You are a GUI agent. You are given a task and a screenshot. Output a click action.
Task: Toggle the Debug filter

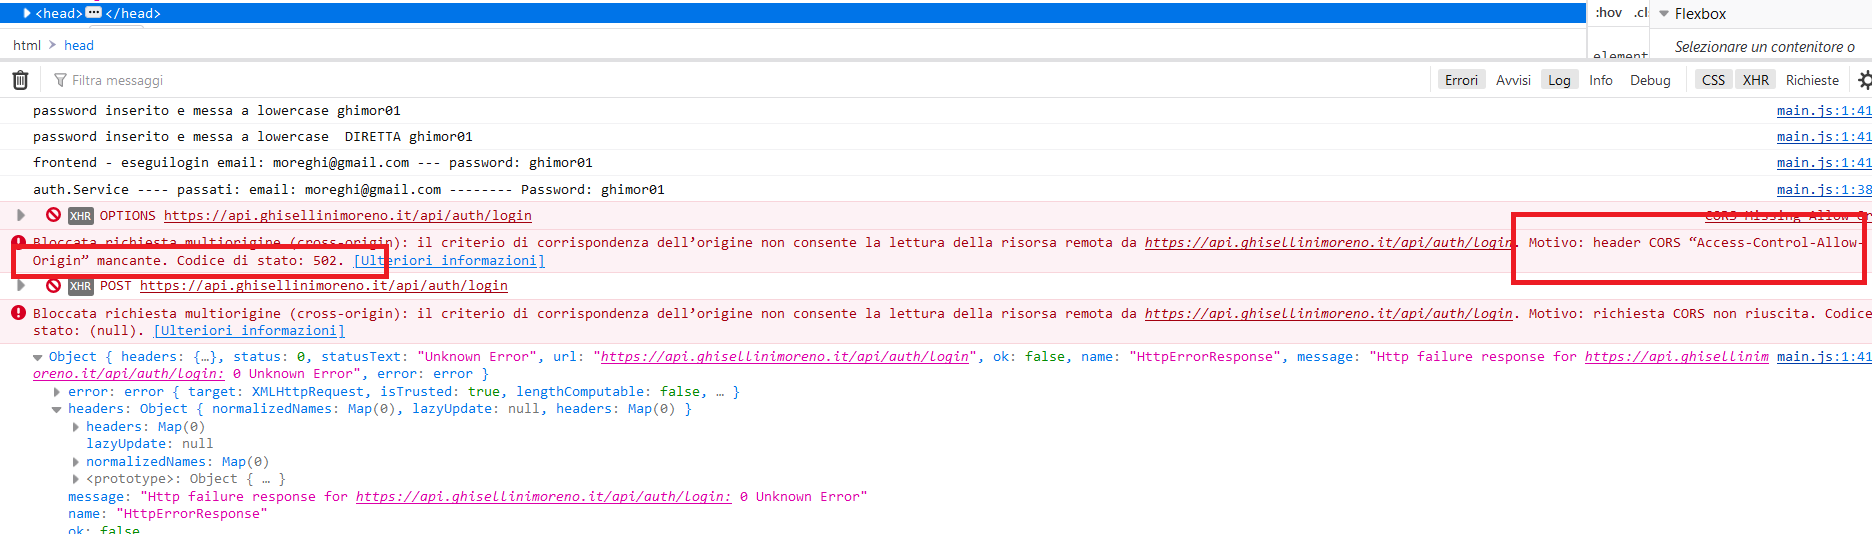point(1650,80)
